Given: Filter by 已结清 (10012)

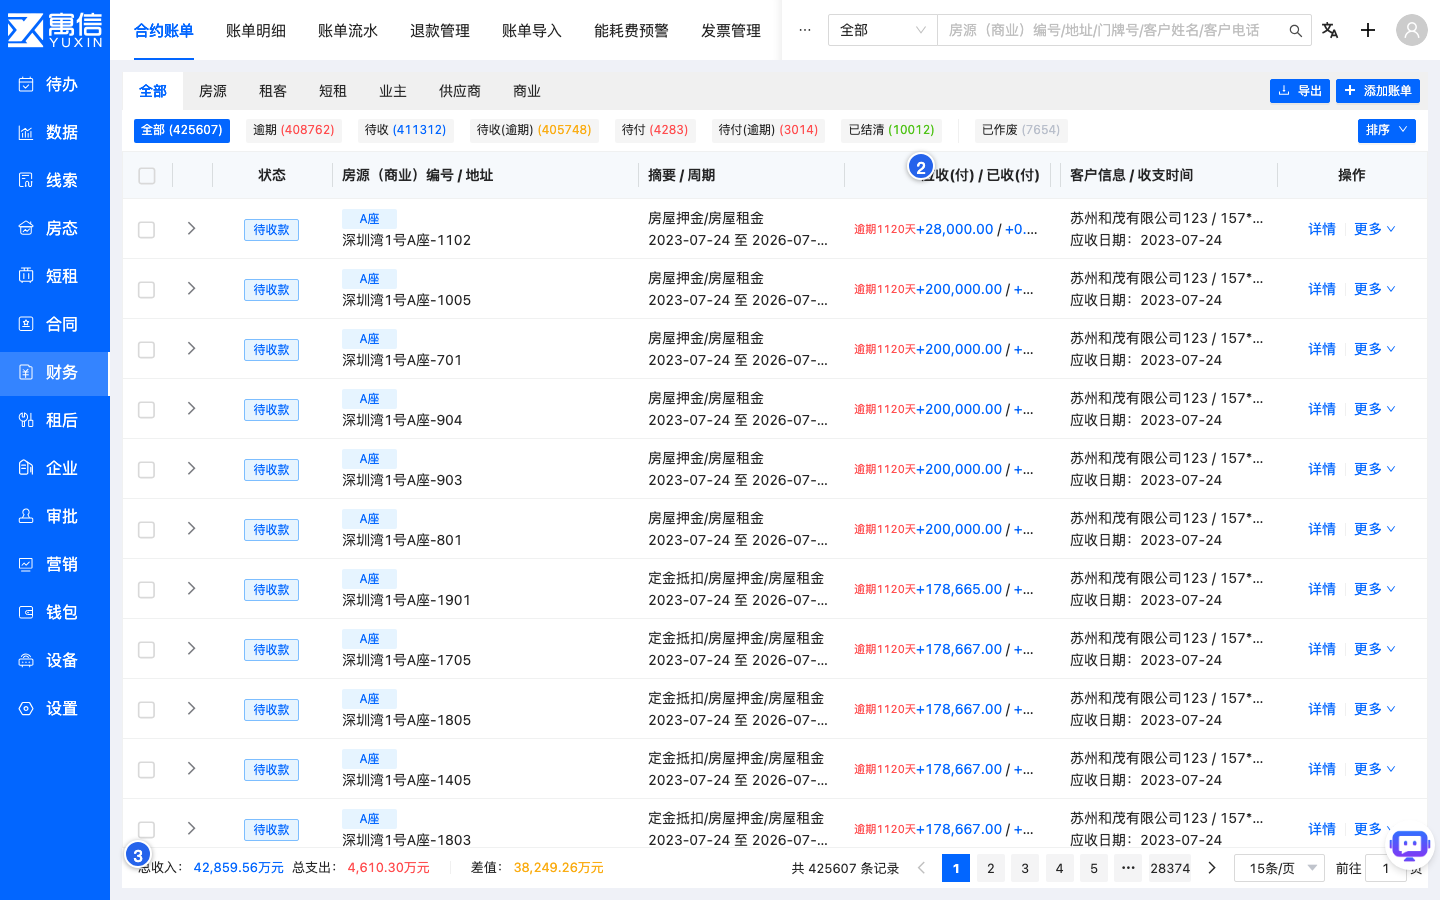Looking at the screenshot, I should click(892, 130).
